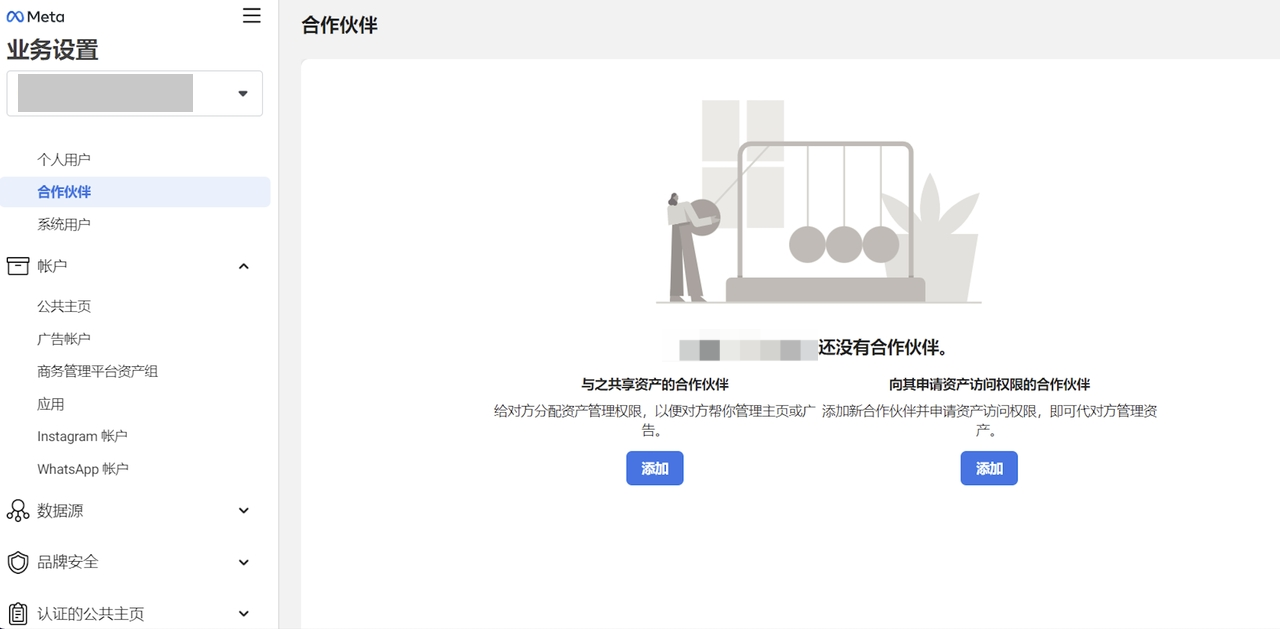The width and height of the screenshot is (1280, 629).
Task: Click 添加 under 向其申请资产访问权限的合作伙伴
Action: point(989,468)
